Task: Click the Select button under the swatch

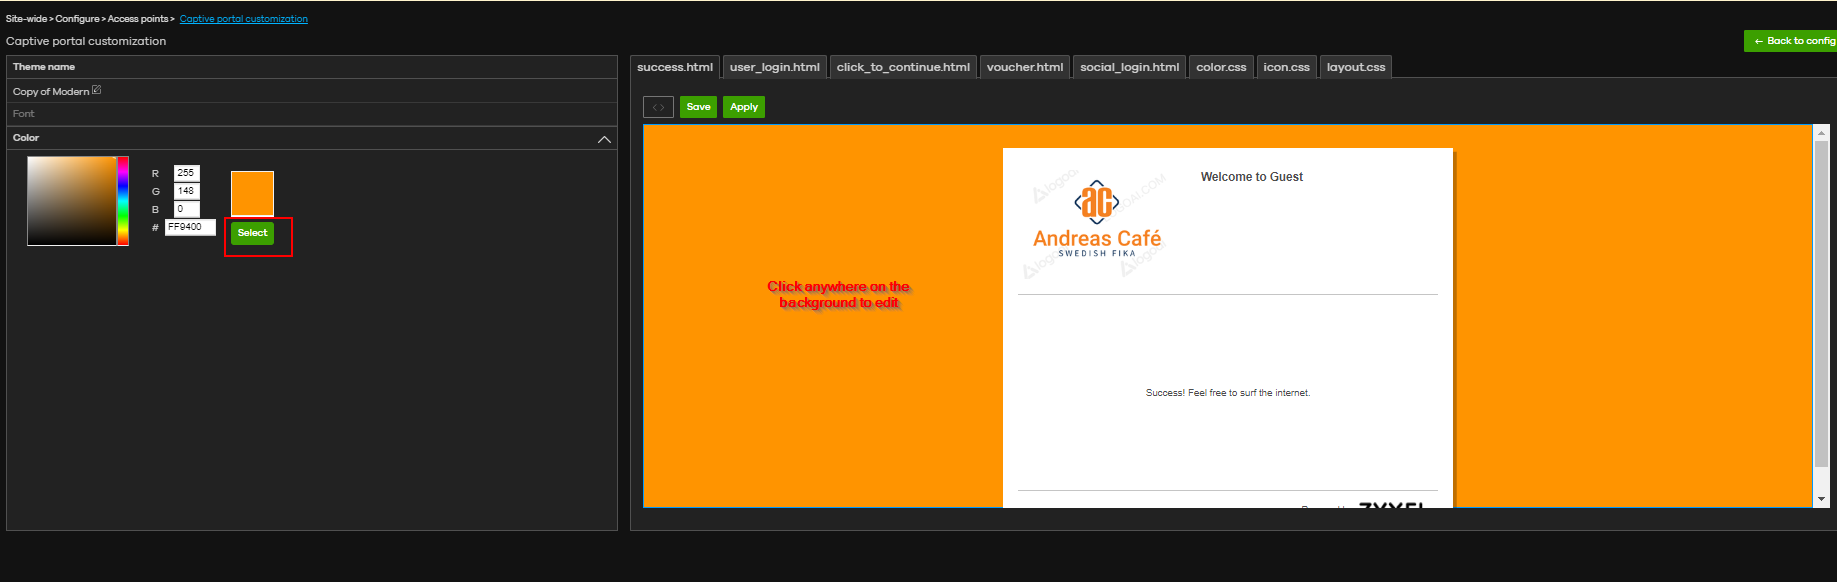Action: [x=252, y=233]
